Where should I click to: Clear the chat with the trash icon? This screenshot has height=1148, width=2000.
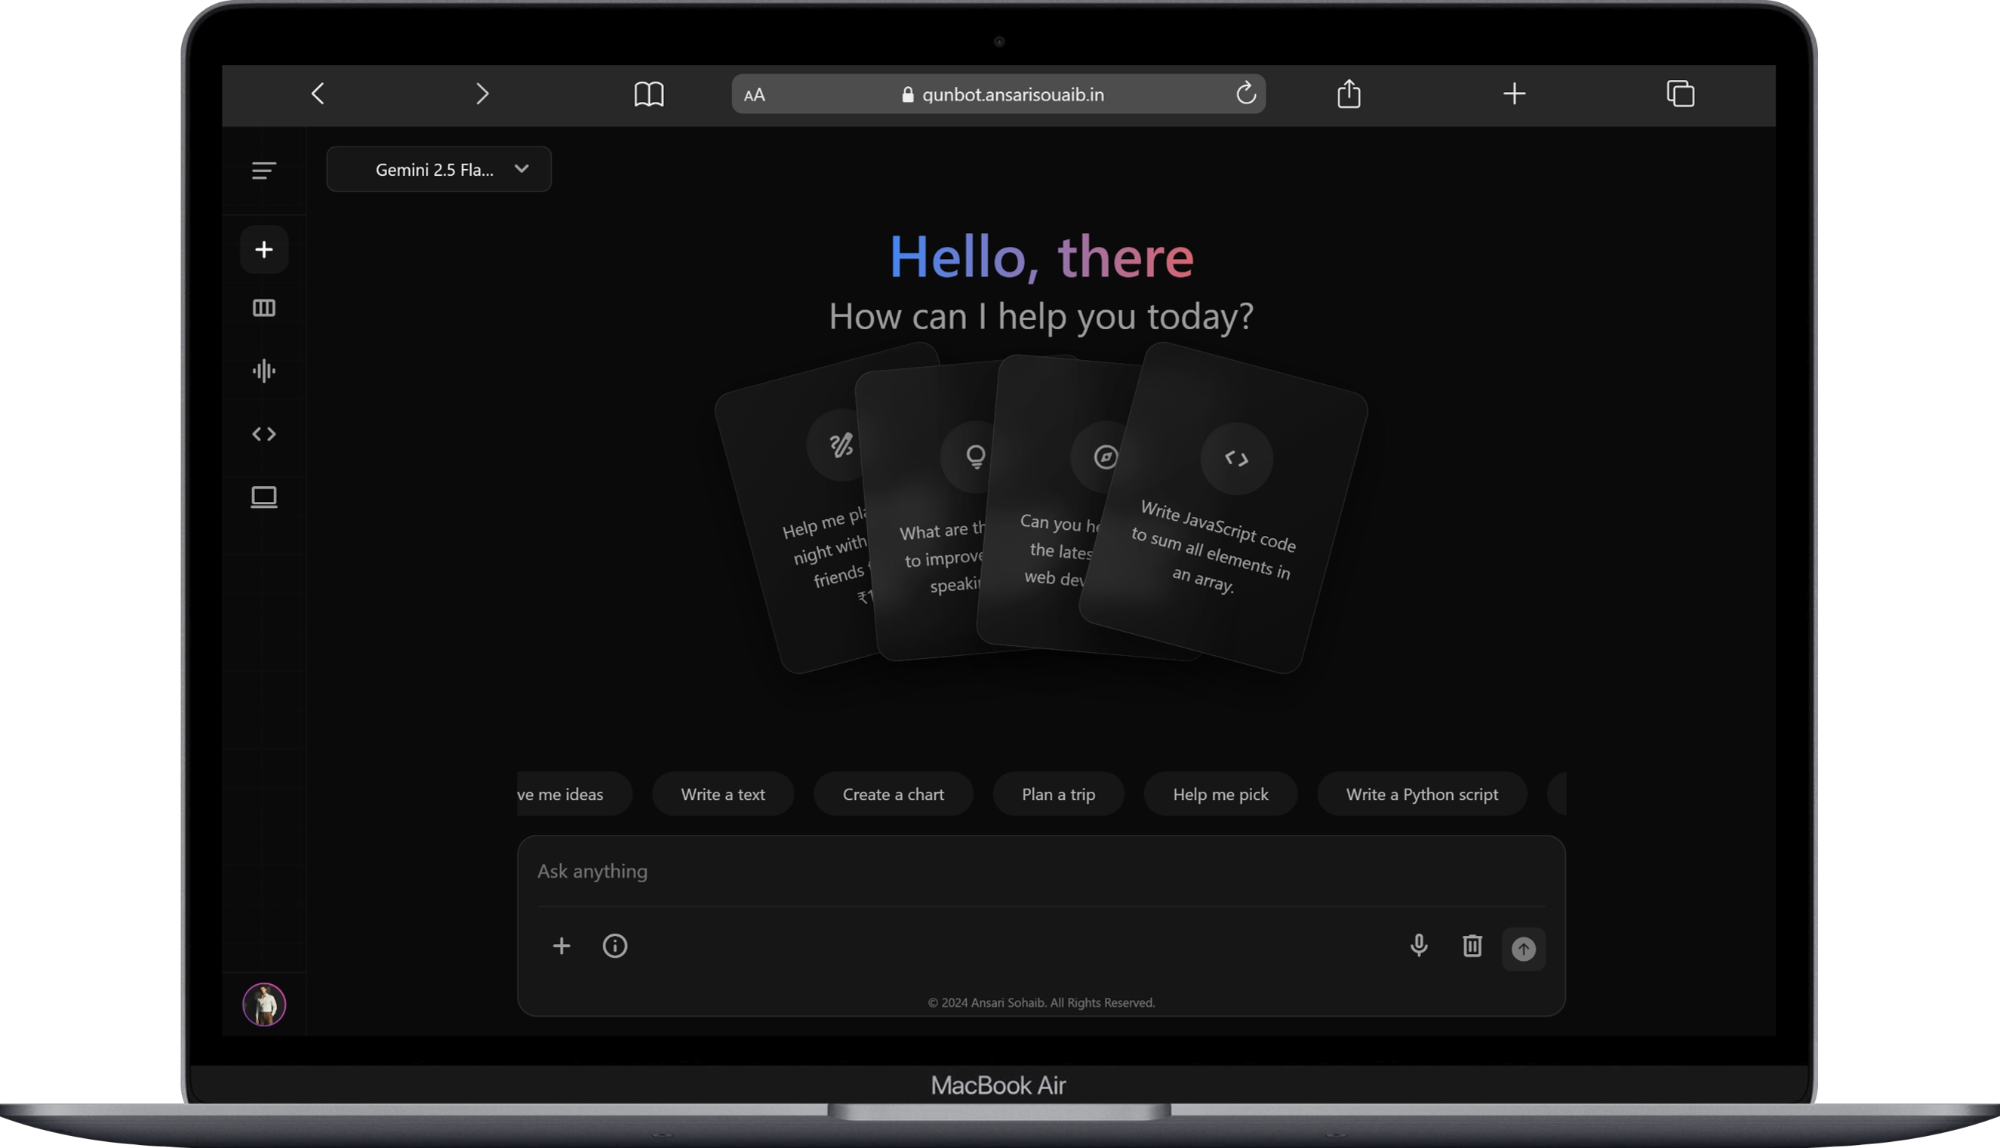(x=1472, y=946)
